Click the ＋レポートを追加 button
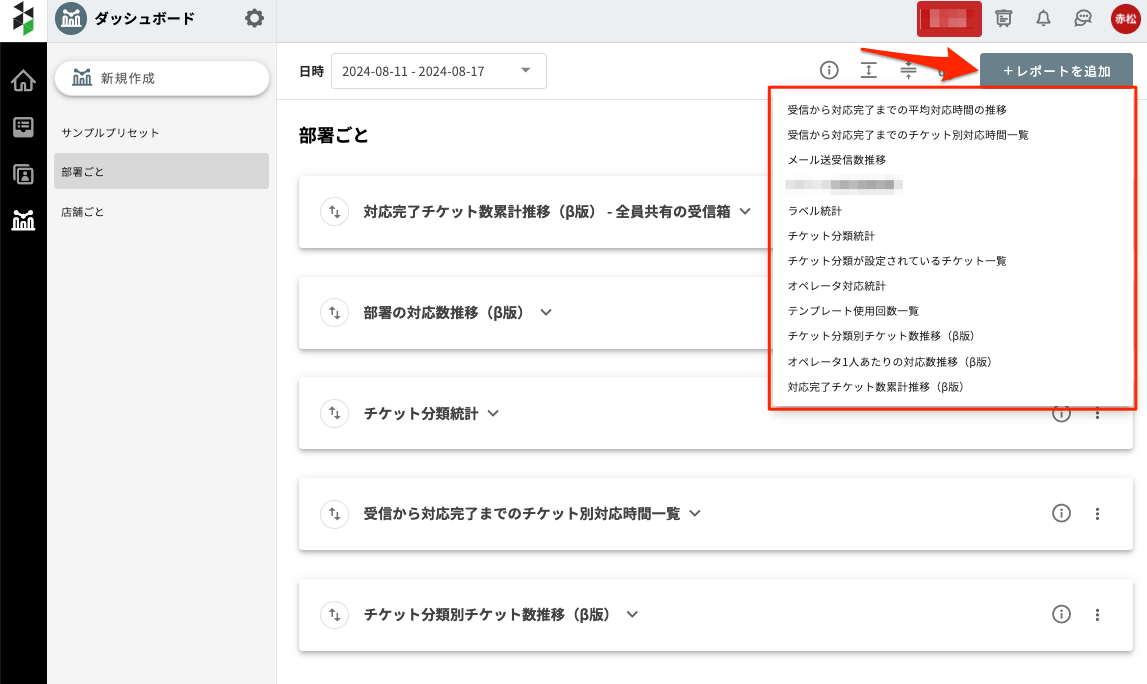This screenshot has height=684, width=1147. point(1056,71)
